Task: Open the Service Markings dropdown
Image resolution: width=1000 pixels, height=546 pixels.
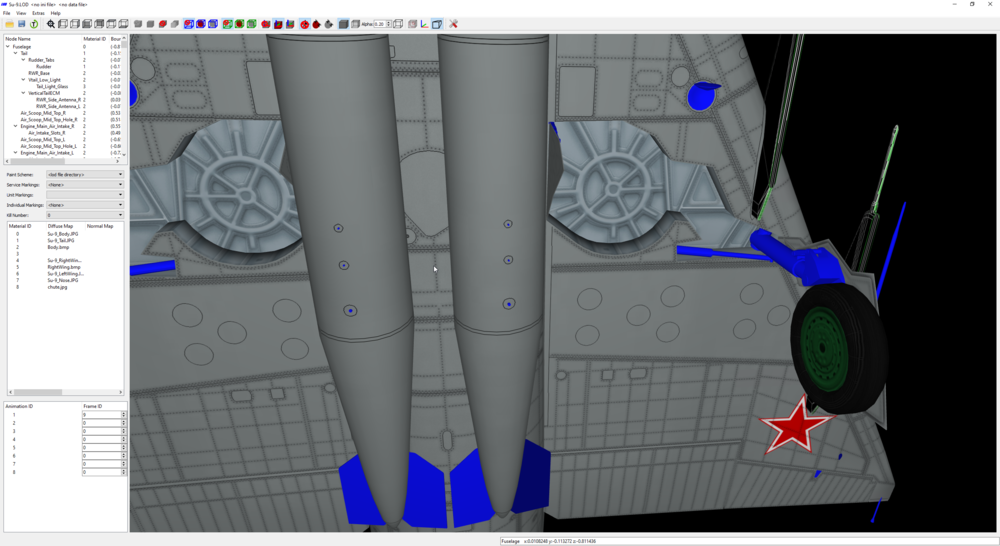Action: point(85,184)
